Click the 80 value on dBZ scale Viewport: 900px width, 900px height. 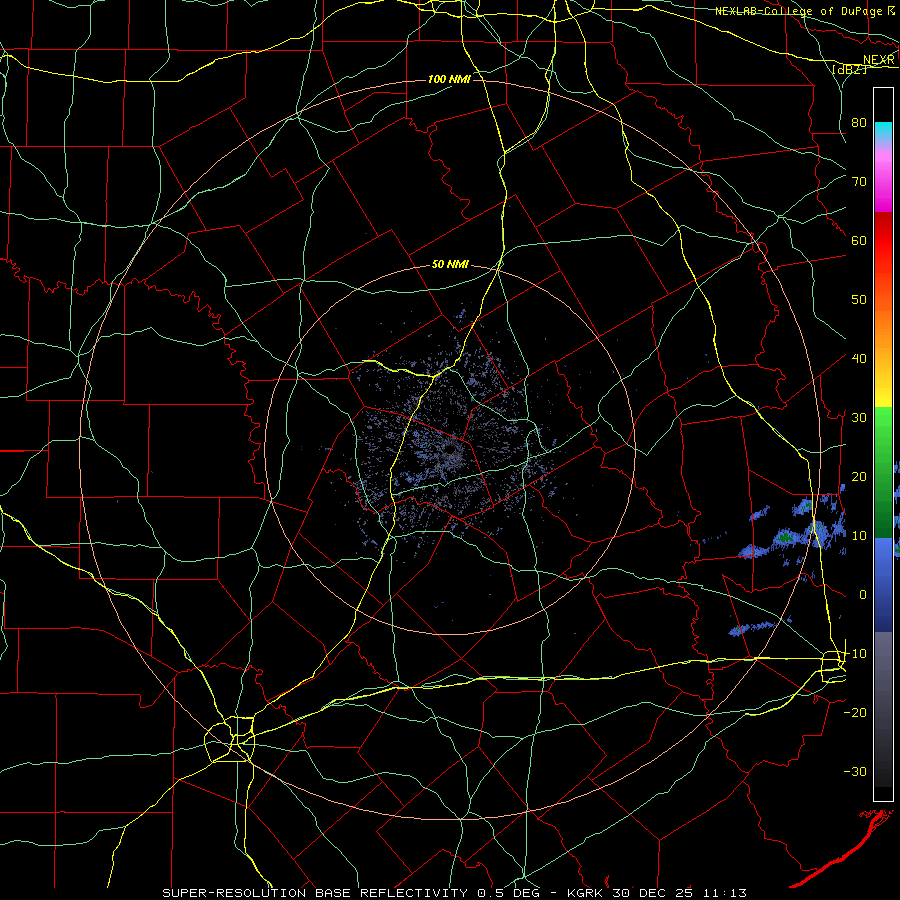point(859,123)
